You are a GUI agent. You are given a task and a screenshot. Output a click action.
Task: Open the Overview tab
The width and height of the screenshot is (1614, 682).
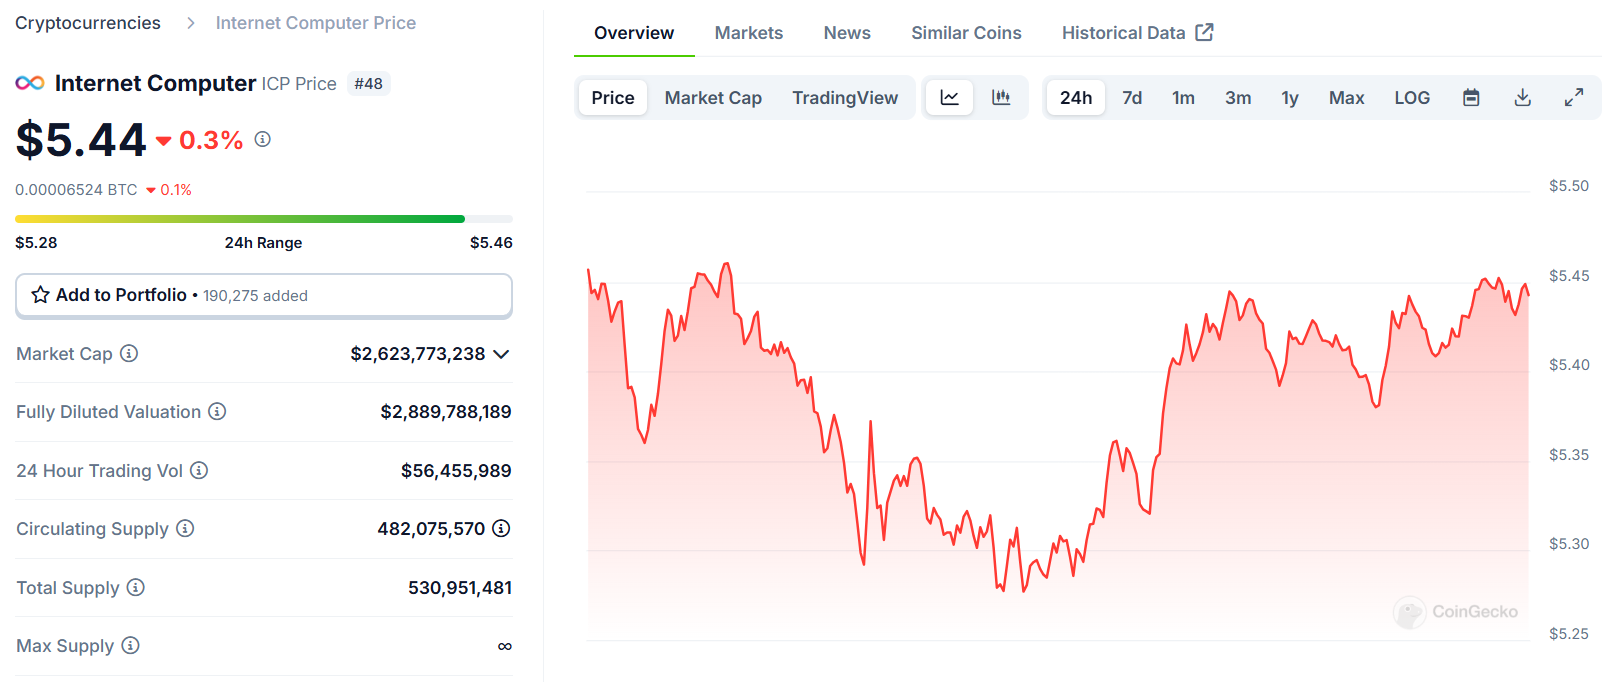(x=634, y=33)
